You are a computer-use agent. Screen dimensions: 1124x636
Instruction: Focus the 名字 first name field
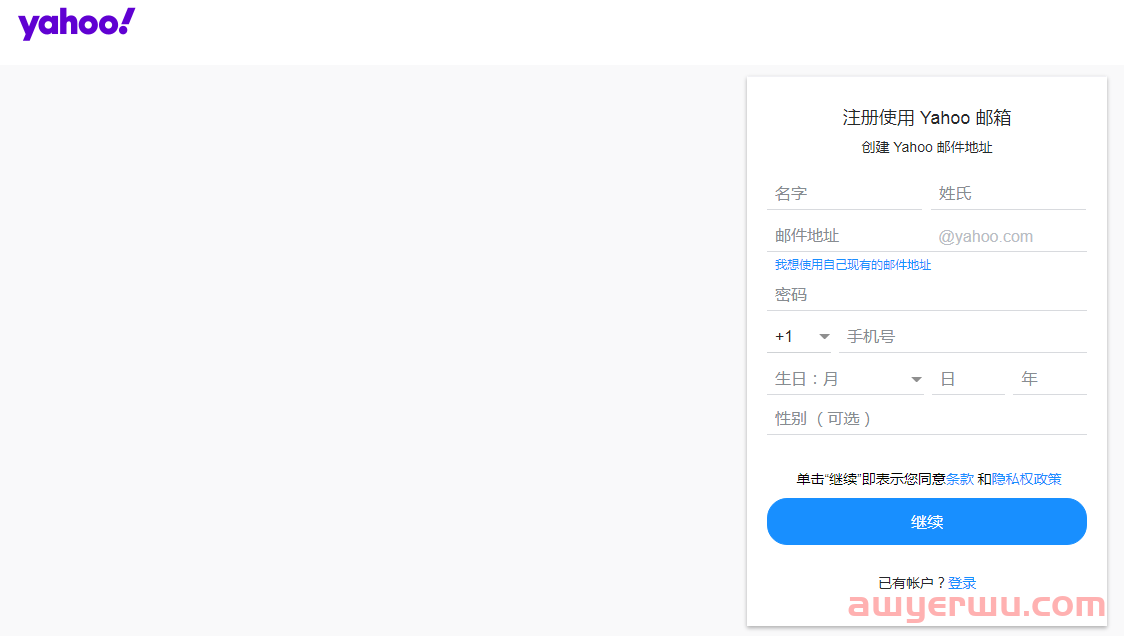(844, 194)
